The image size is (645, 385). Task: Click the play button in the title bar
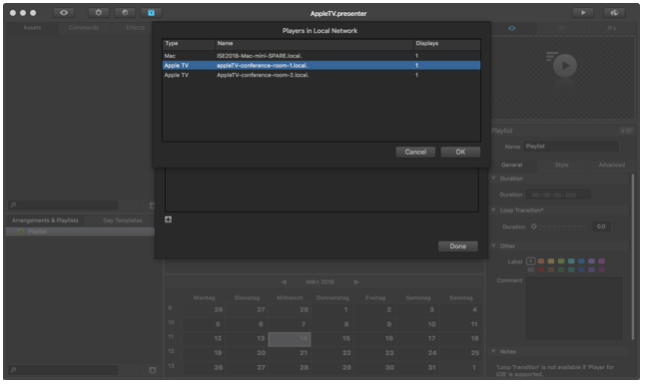pyautogui.click(x=583, y=13)
